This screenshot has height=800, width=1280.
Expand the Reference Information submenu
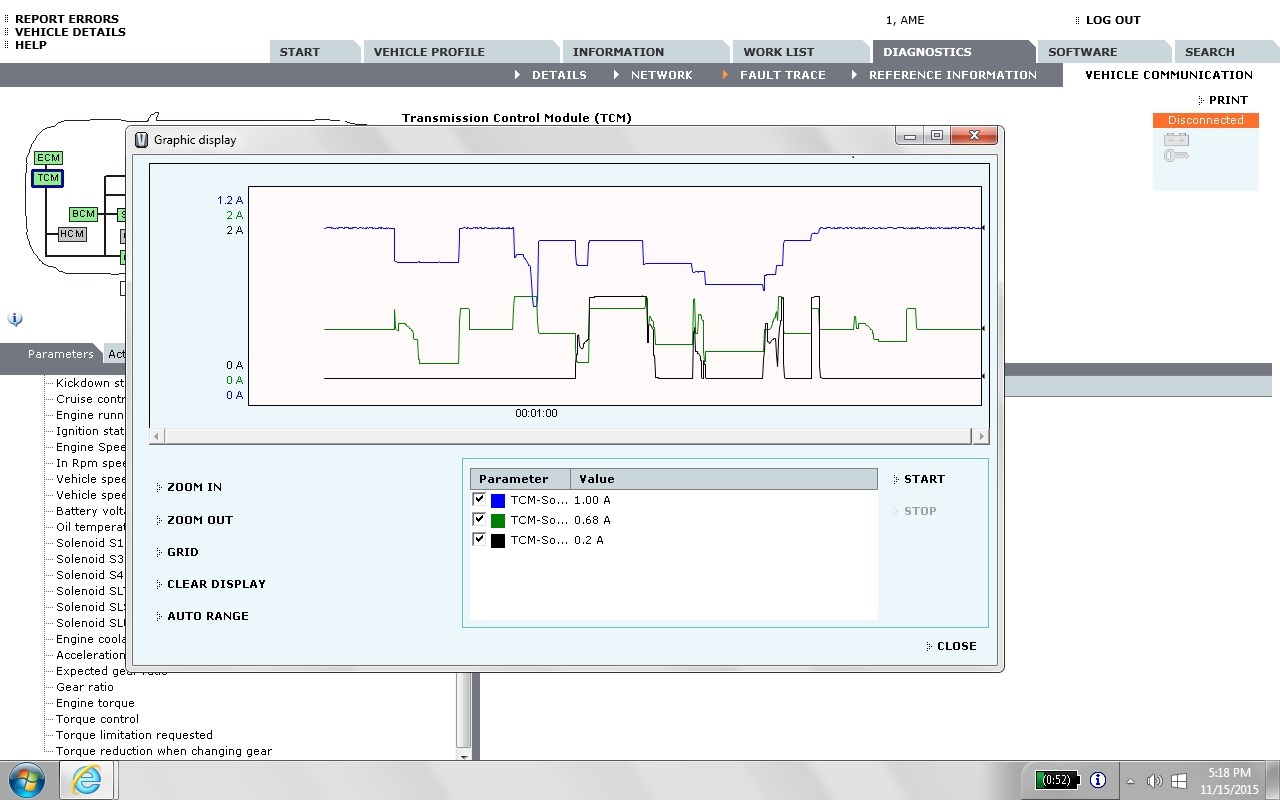pos(944,75)
